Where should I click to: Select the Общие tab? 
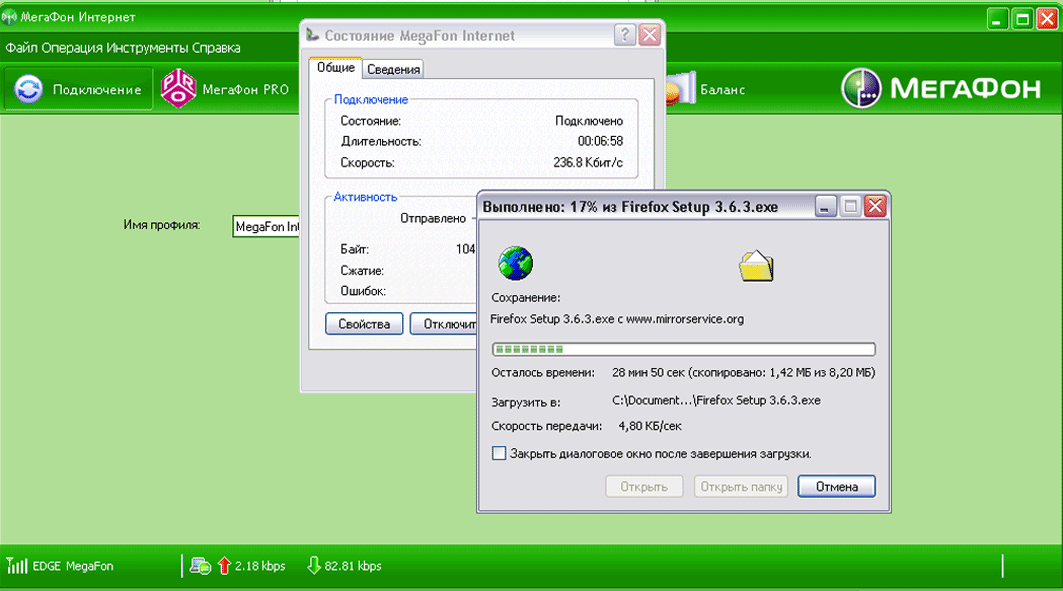(x=336, y=68)
